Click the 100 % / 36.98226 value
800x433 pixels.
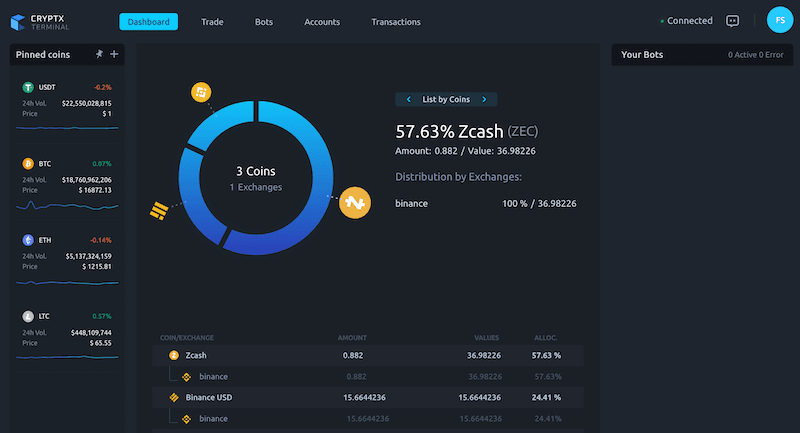539,203
